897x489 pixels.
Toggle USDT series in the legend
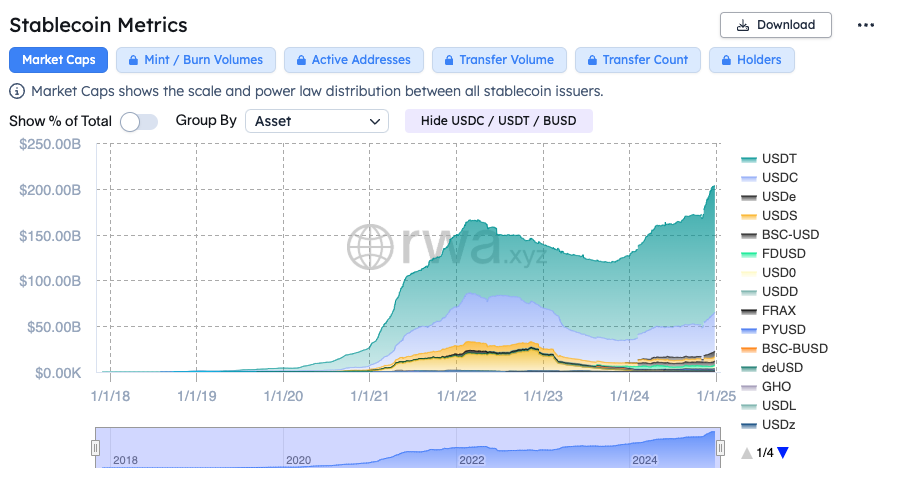click(768, 159)
